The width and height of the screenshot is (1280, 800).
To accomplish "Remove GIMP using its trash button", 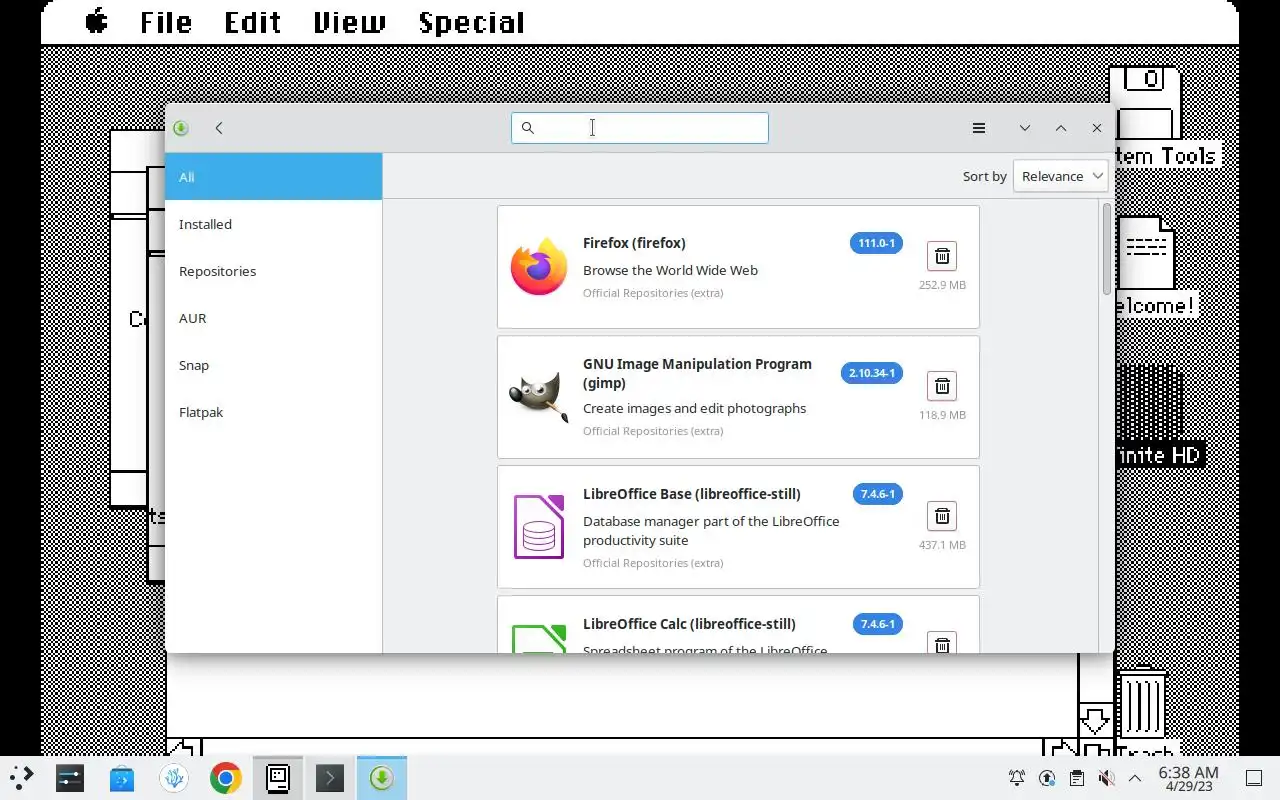I will click(942, 386).
